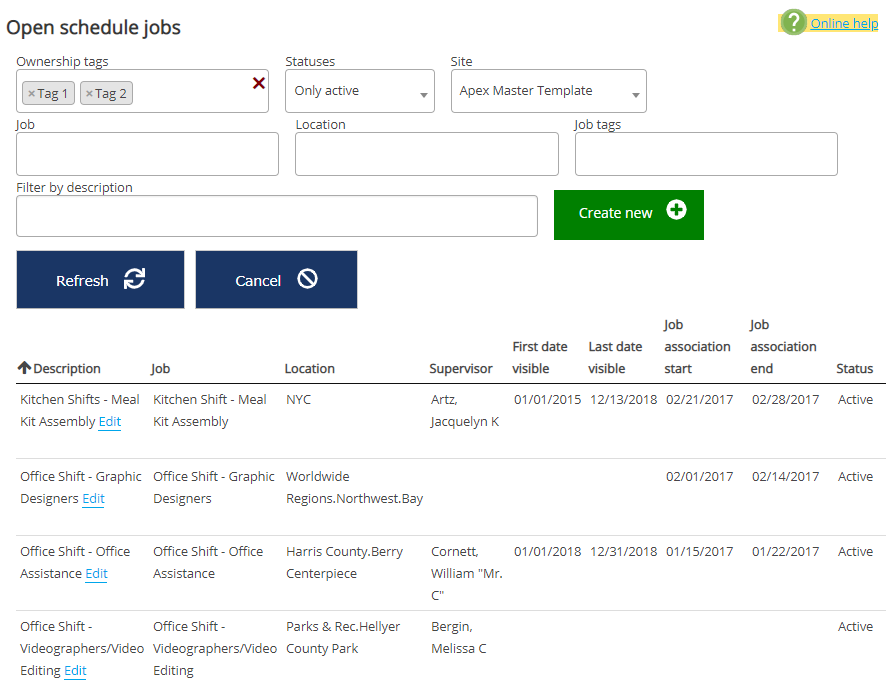Edit Kitchen Shifts - Meal Kit Assembly
The image size is (888, 700).
110,422
